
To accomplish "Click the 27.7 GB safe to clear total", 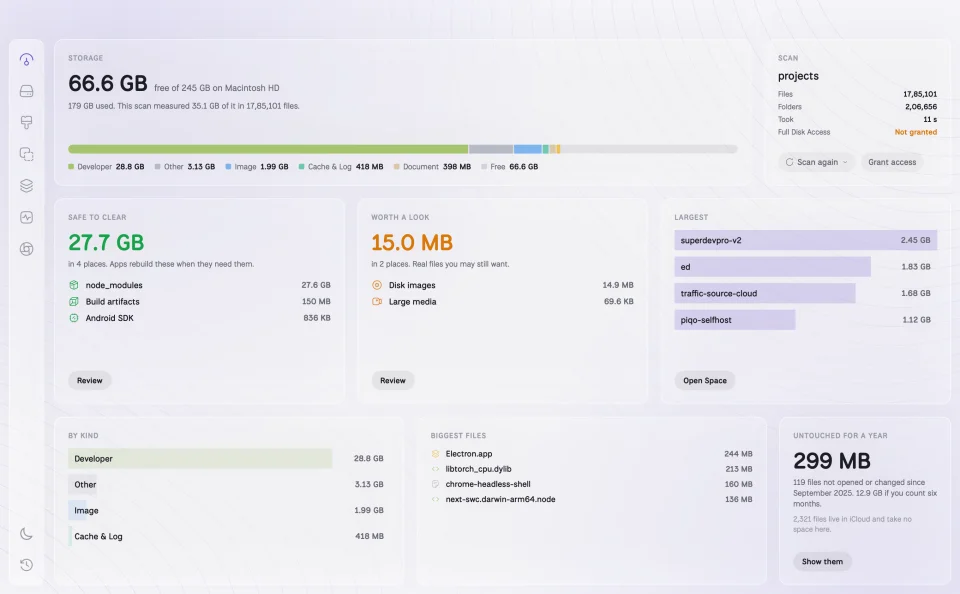I will click(106, 242).
